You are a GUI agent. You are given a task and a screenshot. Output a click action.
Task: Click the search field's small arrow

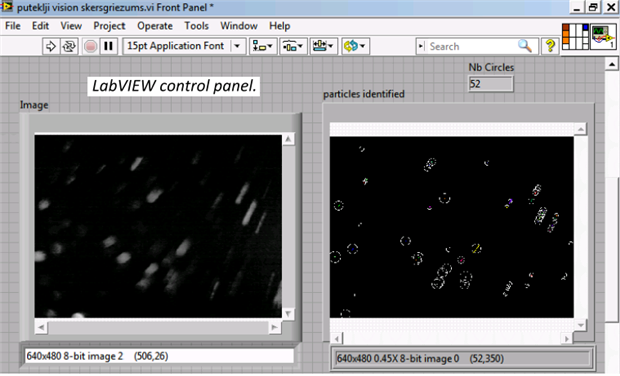coord(421,46)
